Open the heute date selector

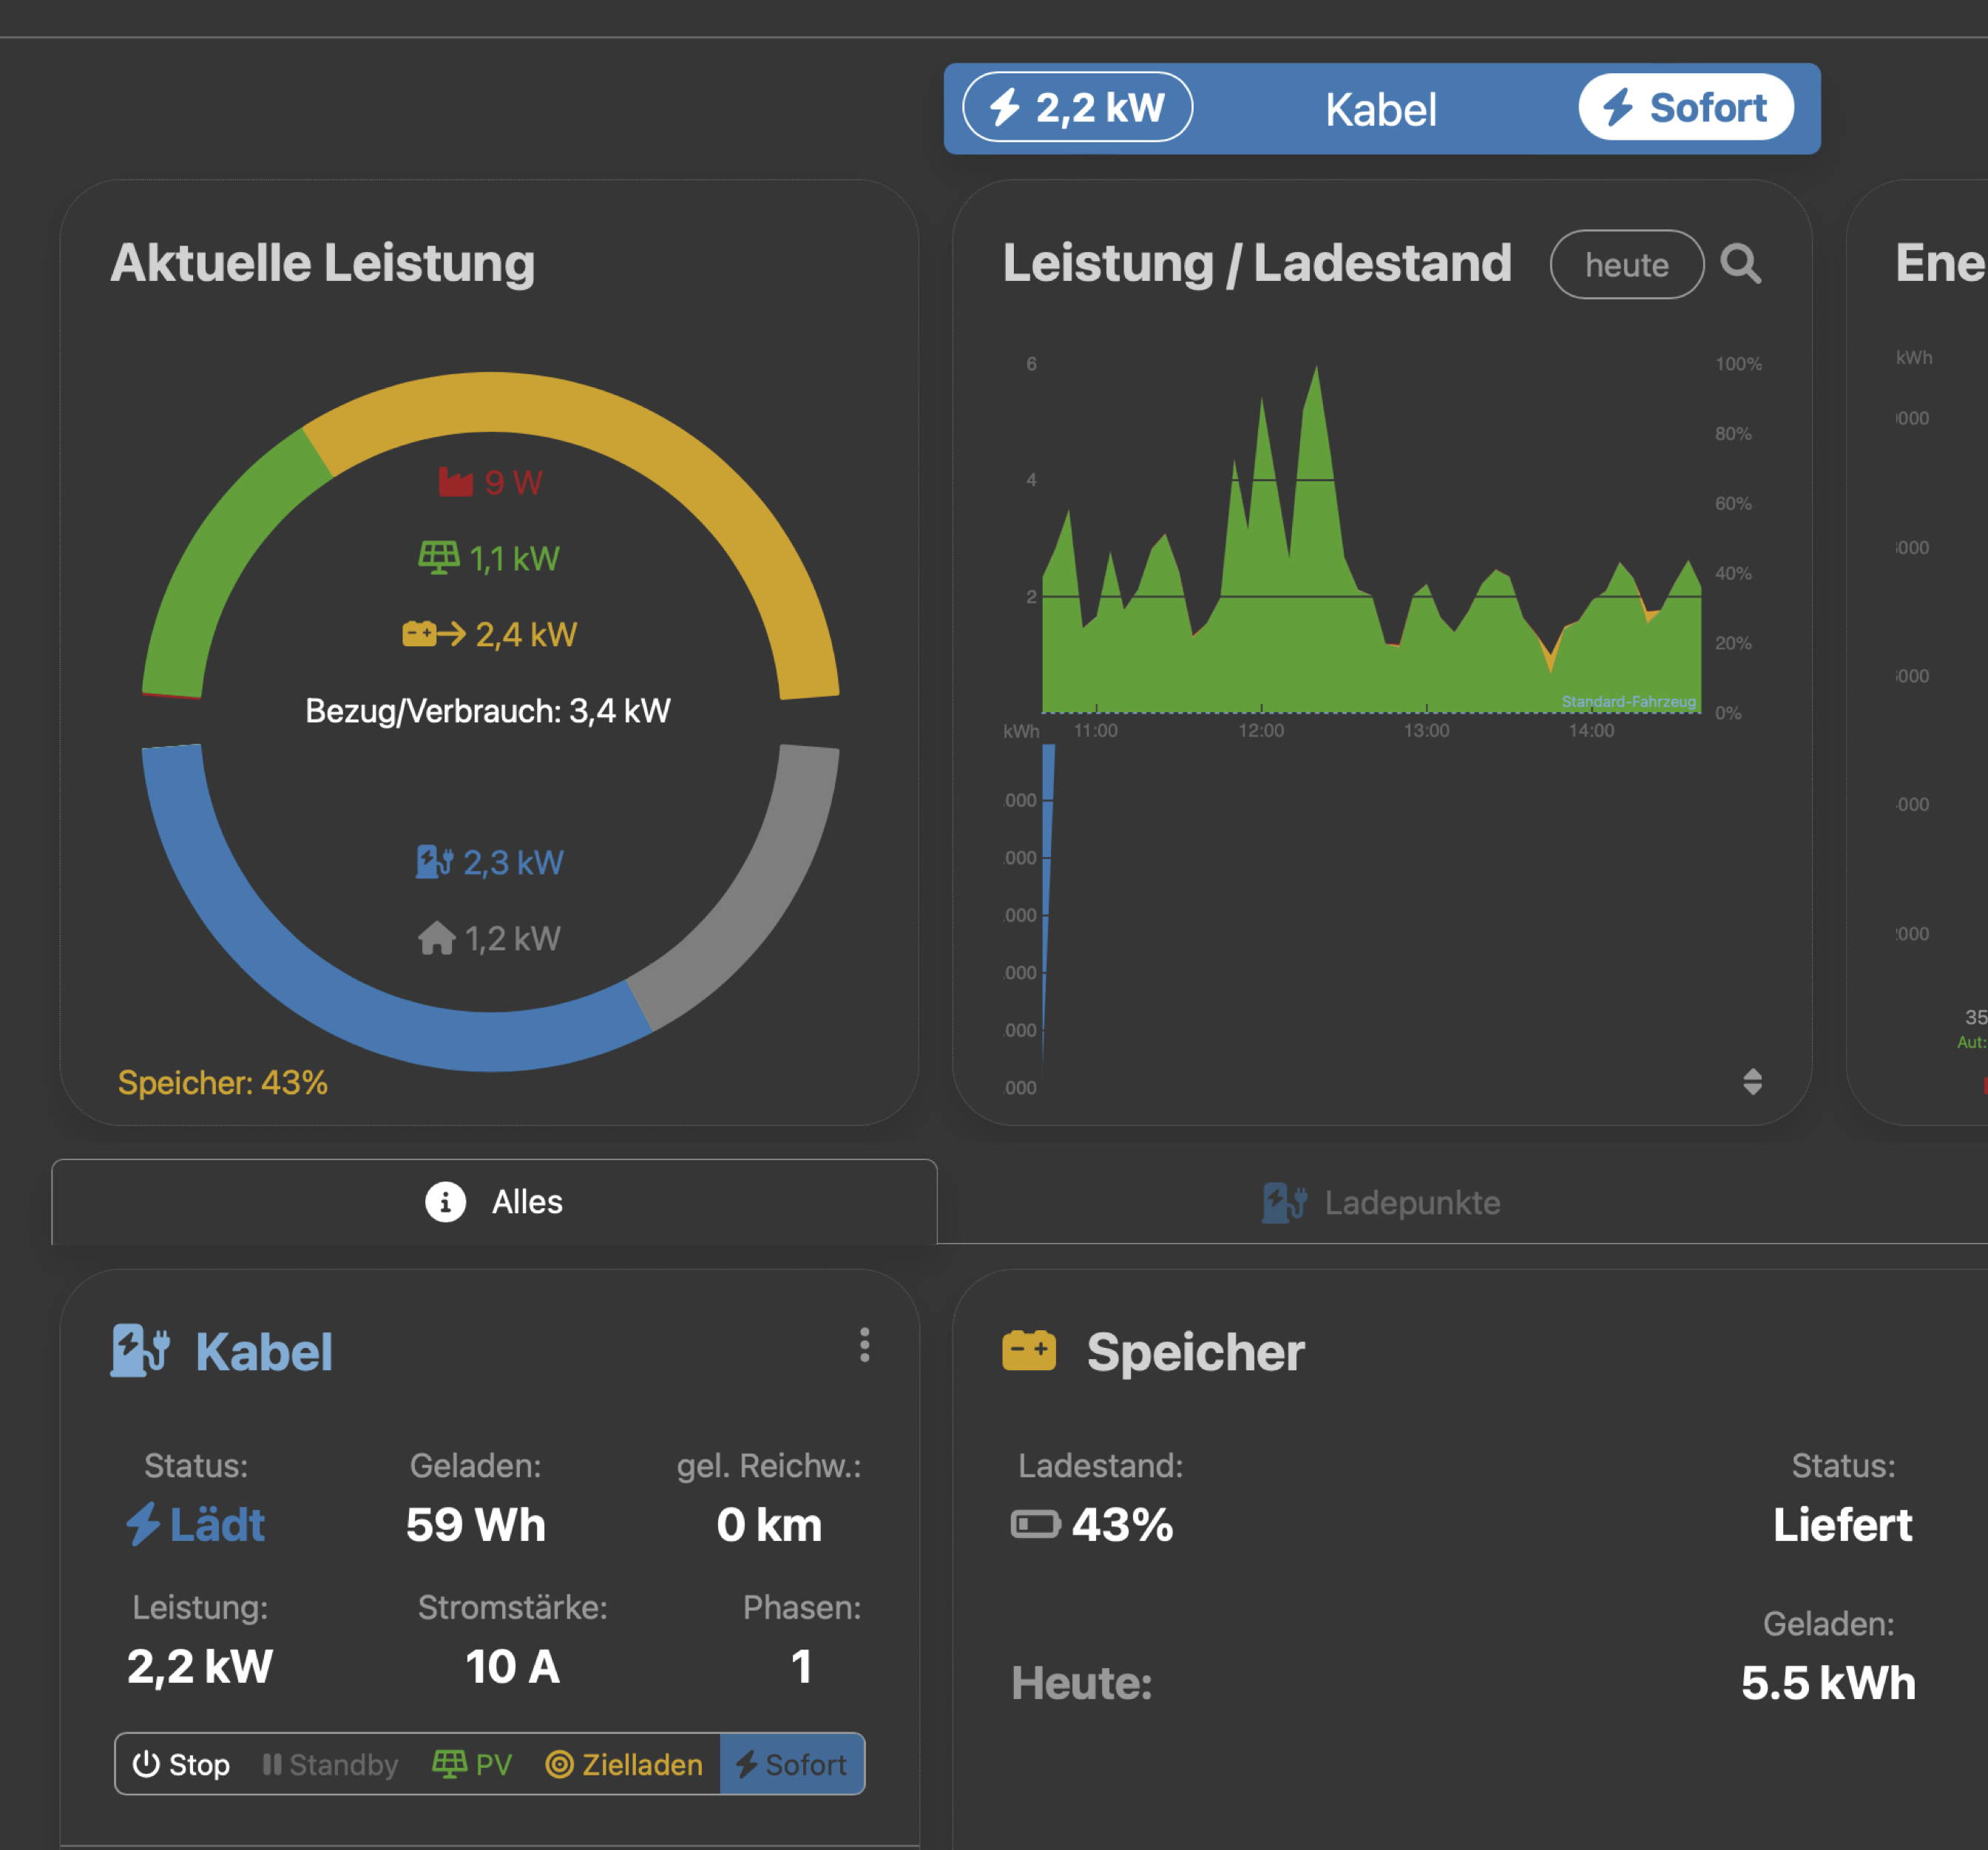pos(1626,265)
